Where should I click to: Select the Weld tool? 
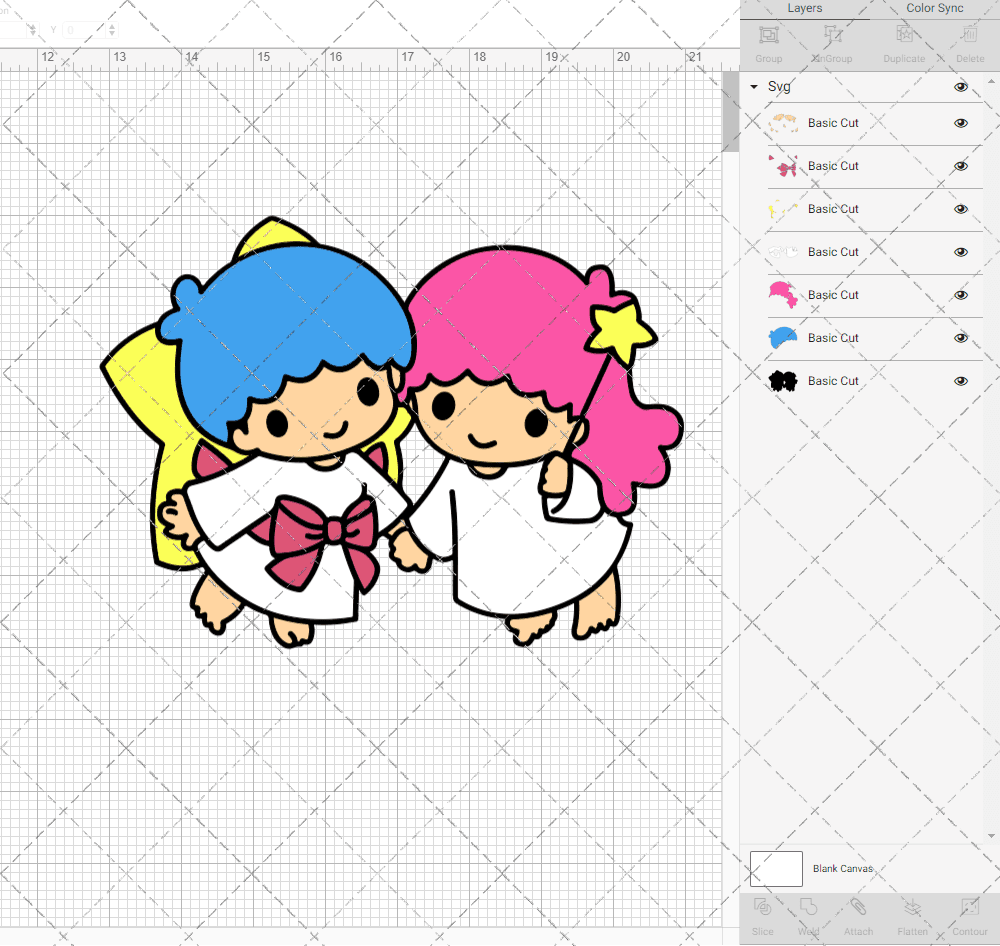(x=807, y=915)
